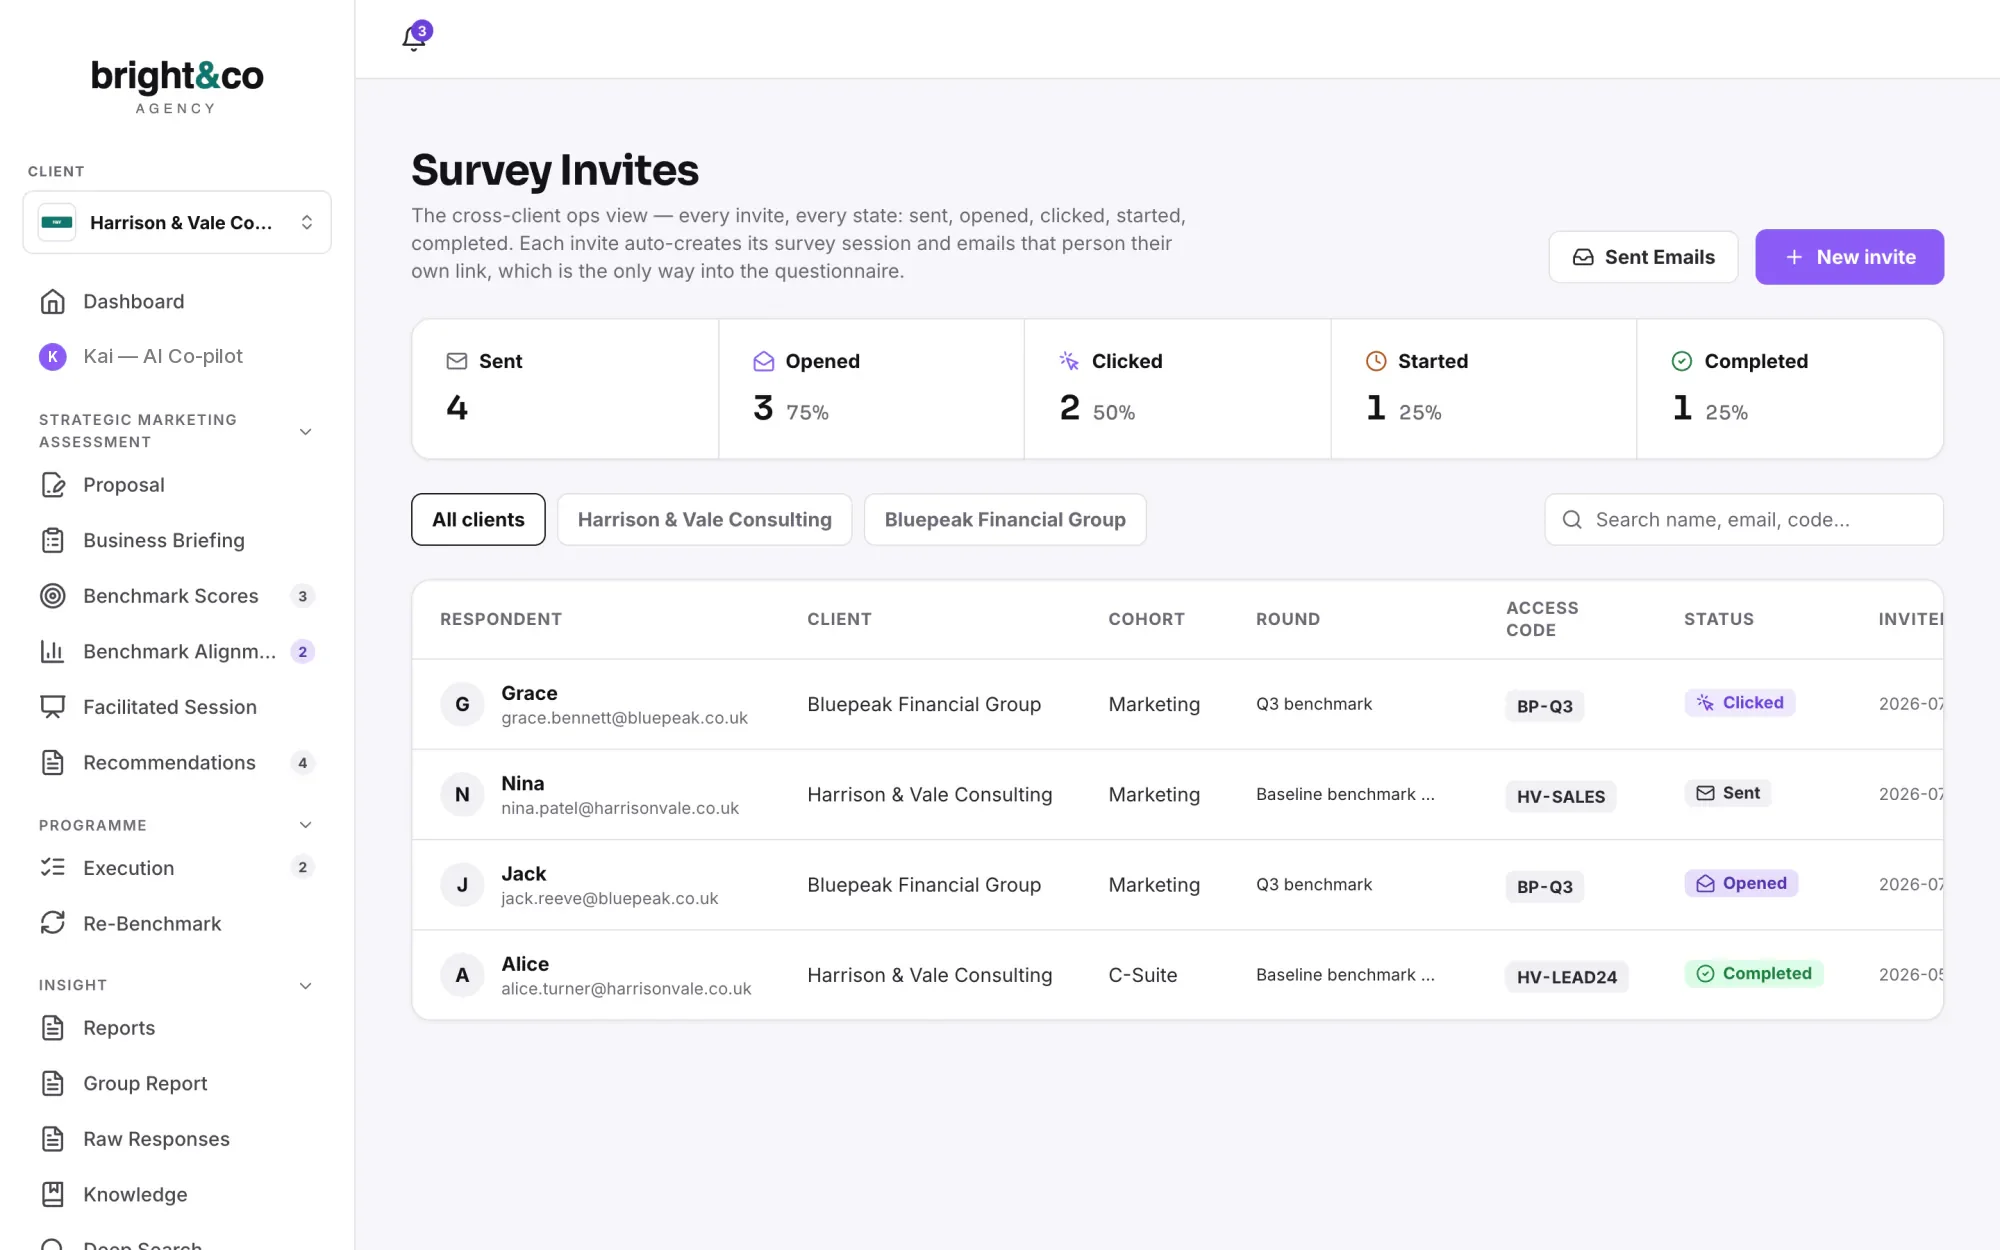Viewport: 2000px width, 1250px height.
Task: Click the Recommendations document icon
Action: click(x=53, y=763)
